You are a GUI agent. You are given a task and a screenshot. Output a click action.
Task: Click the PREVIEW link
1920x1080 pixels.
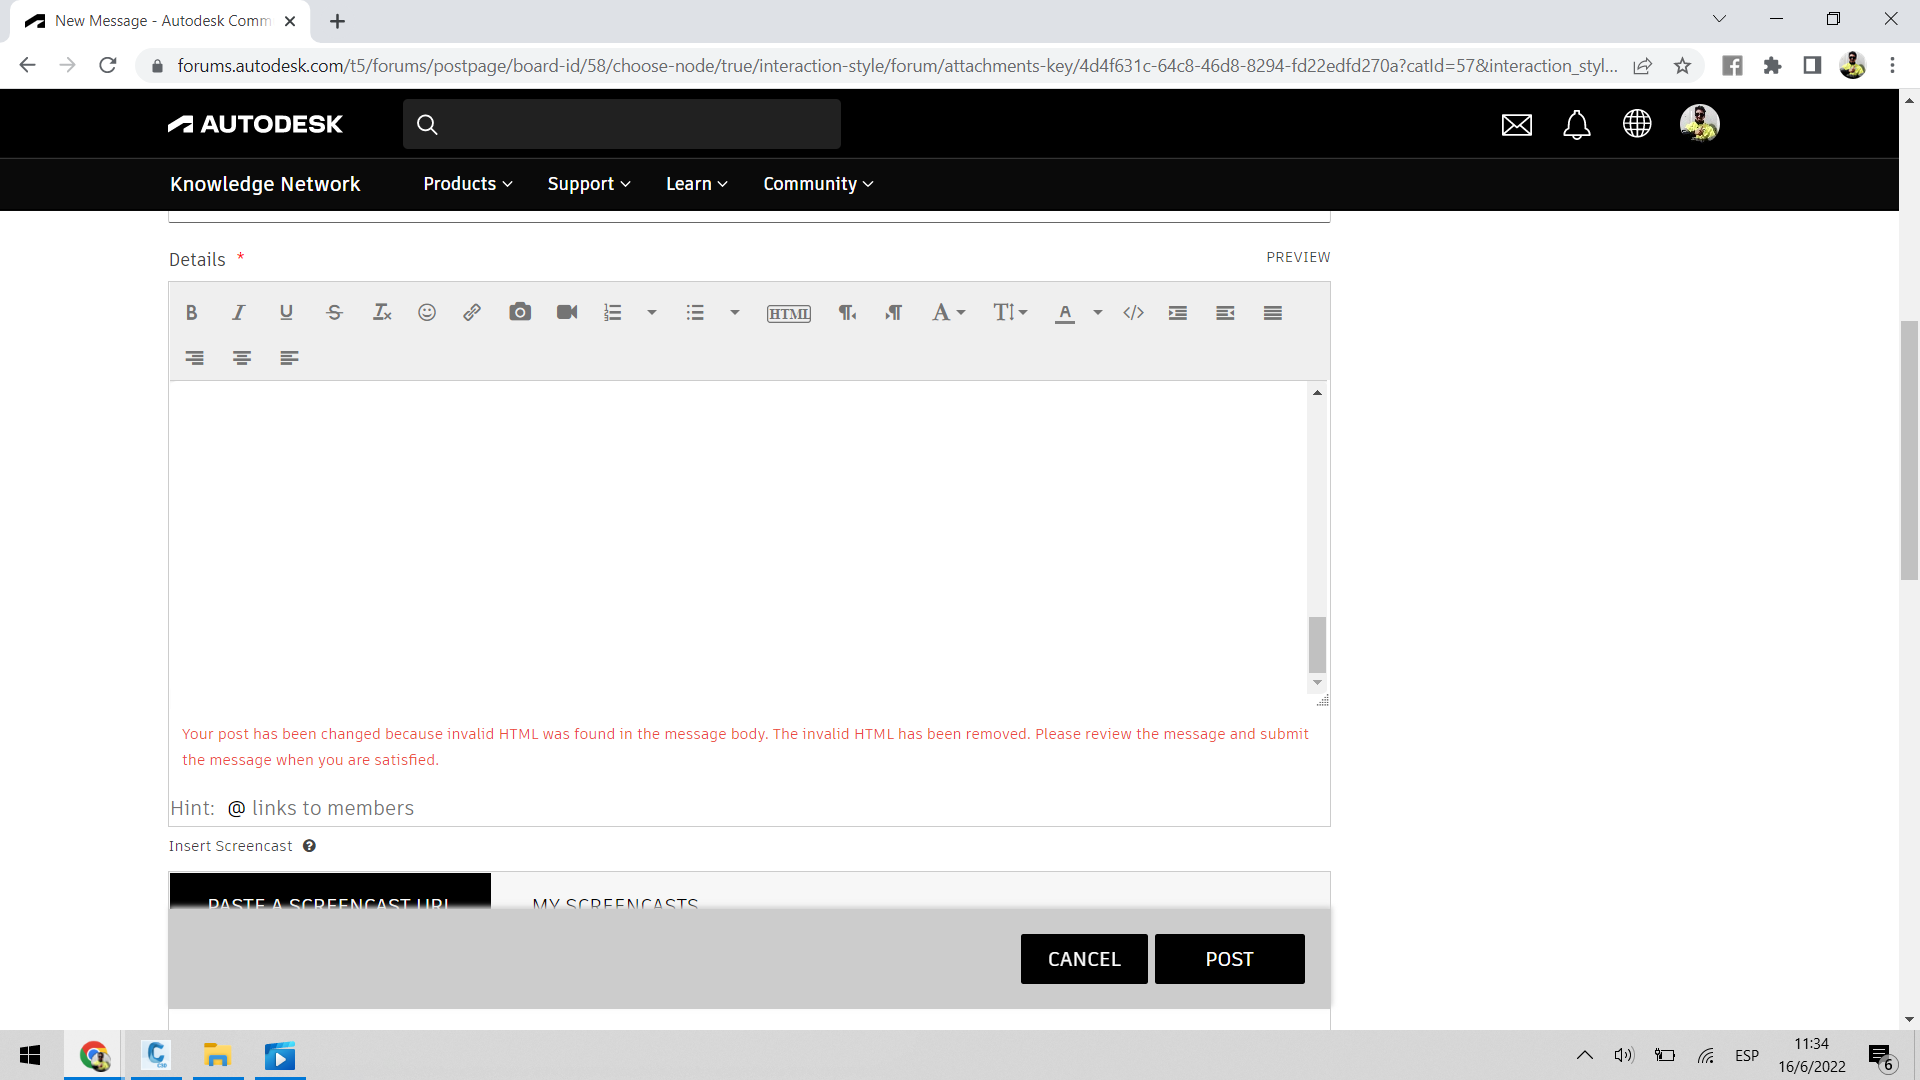(x=1297, y=257)
